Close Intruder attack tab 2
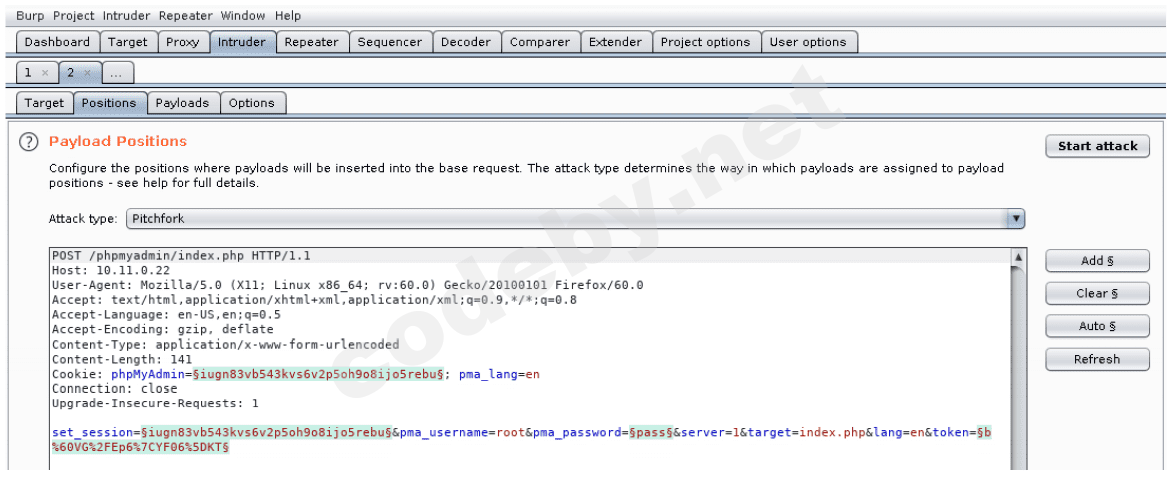 coord(87,72)
